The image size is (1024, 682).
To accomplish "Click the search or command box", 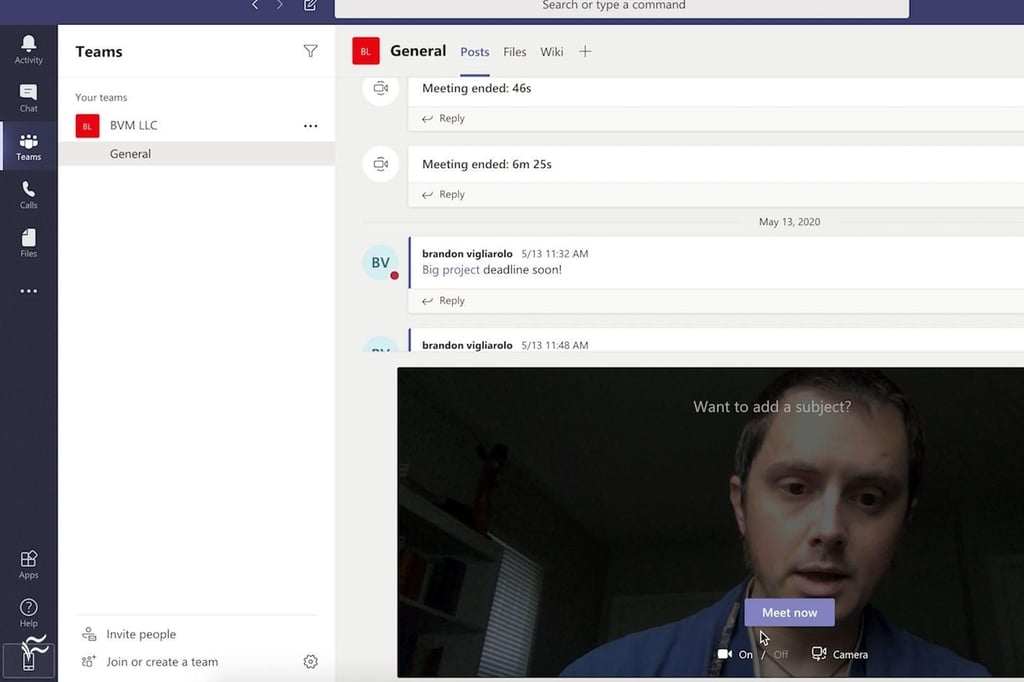I will coord(622,7).
